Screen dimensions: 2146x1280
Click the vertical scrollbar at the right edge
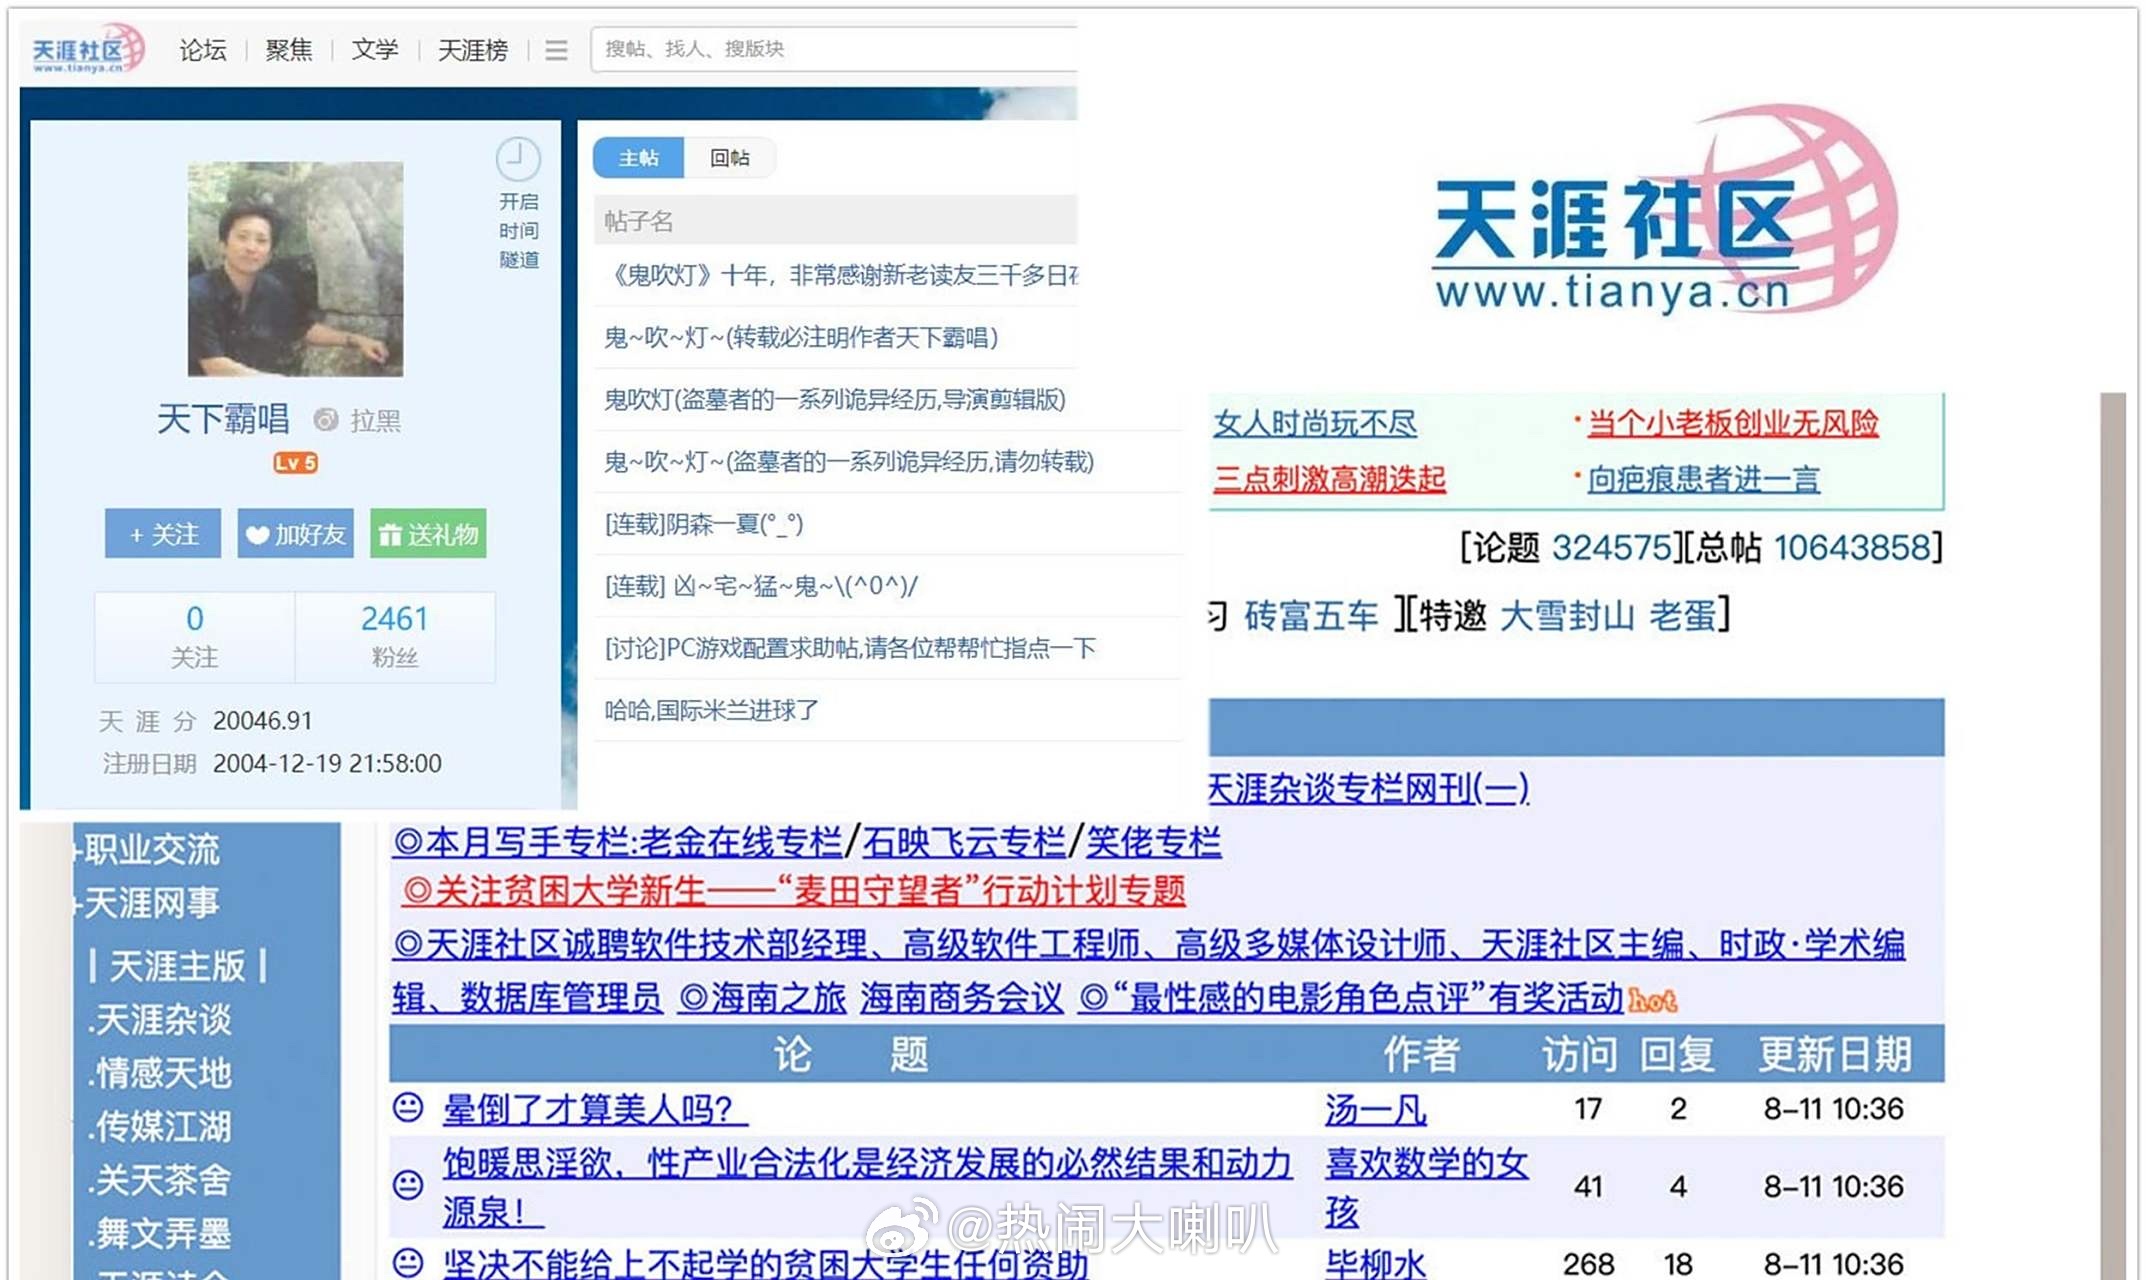tap(2113, 836)
